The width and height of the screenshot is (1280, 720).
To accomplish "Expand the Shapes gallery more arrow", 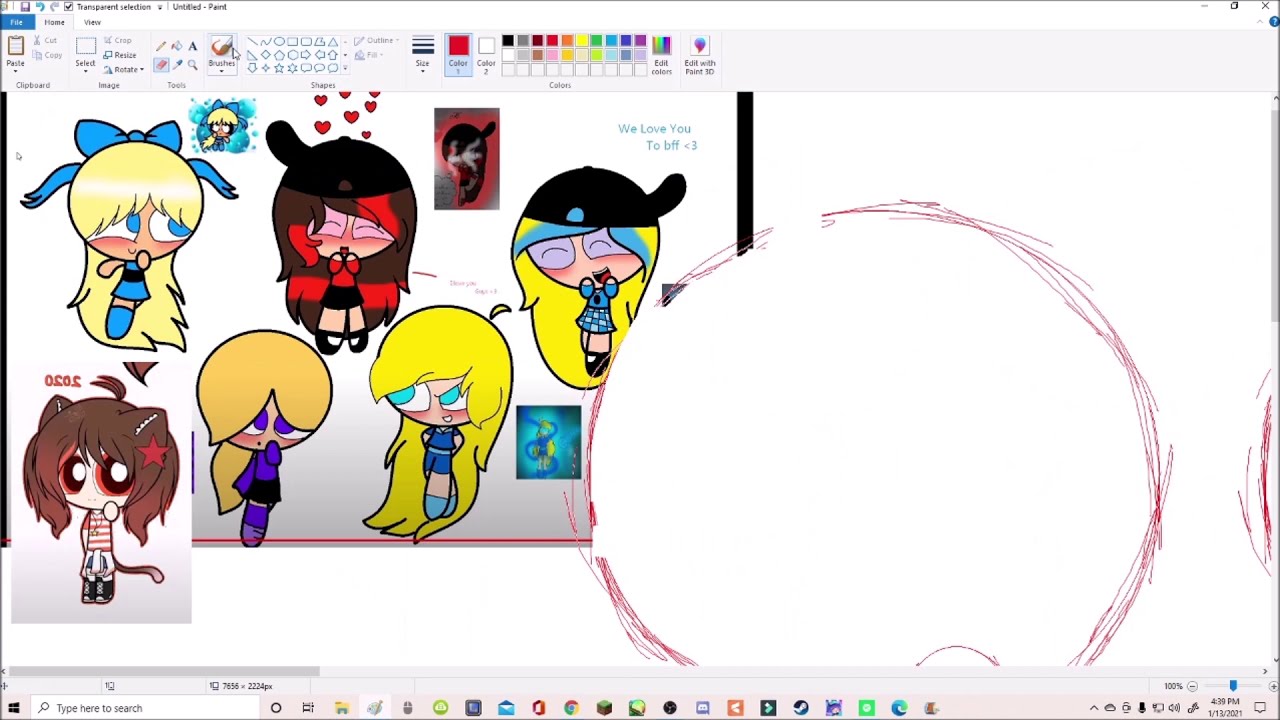I will click(345, 68).
